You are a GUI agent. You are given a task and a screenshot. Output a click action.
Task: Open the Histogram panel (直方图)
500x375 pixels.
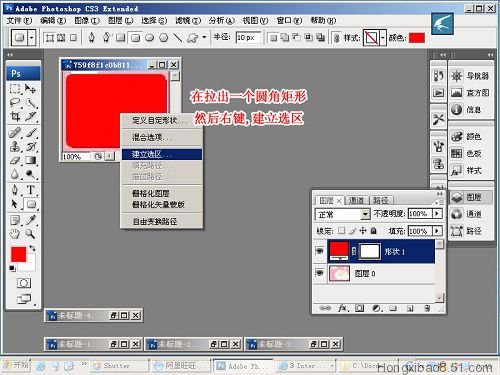(470, 93)
